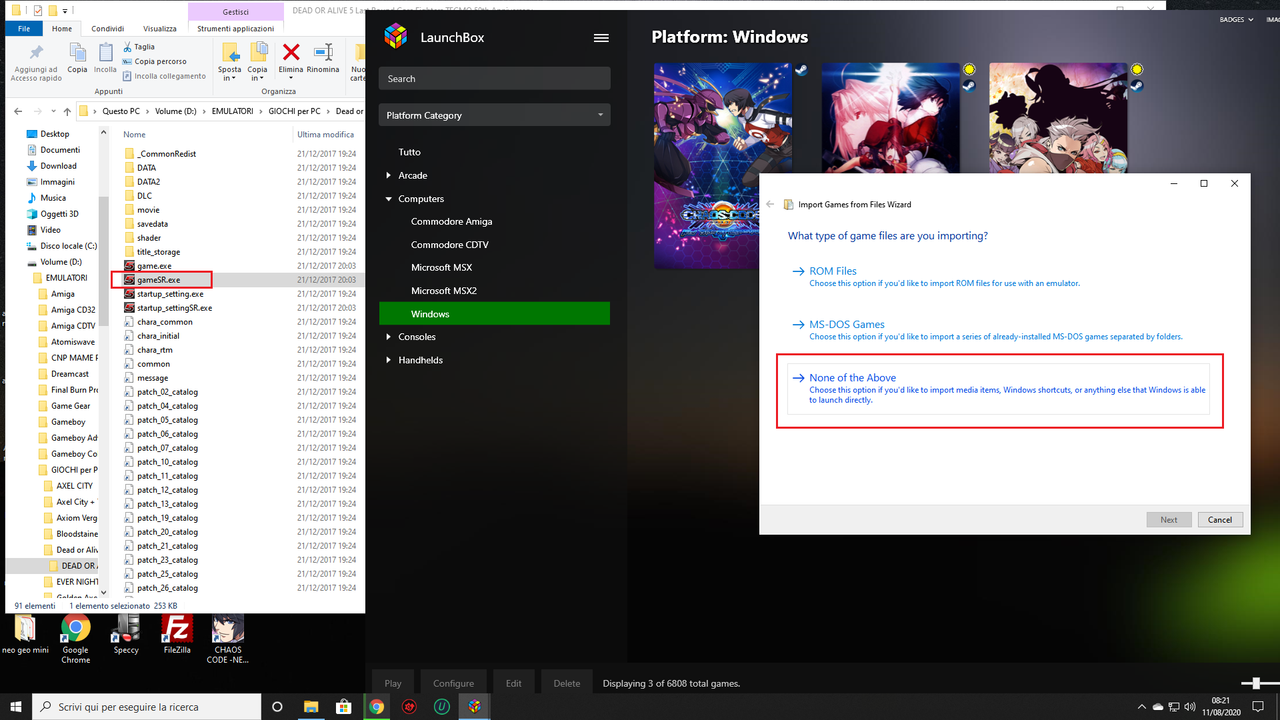The image size is (1280, 720).
Task: Select startup_setting.exe in the file list
Action: [x=170, y=294]
